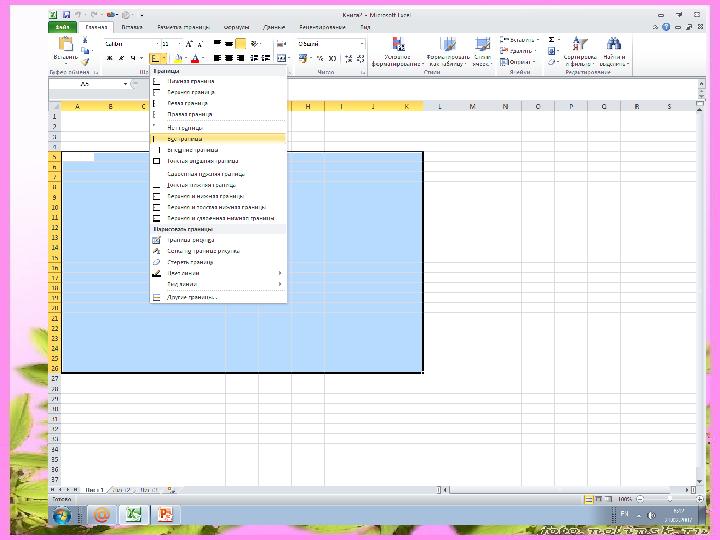Select 'Сдвоенная нижняя граница' option
This screenshot has height=540, width=720.
pyautogui.click(x=218, y=174)
